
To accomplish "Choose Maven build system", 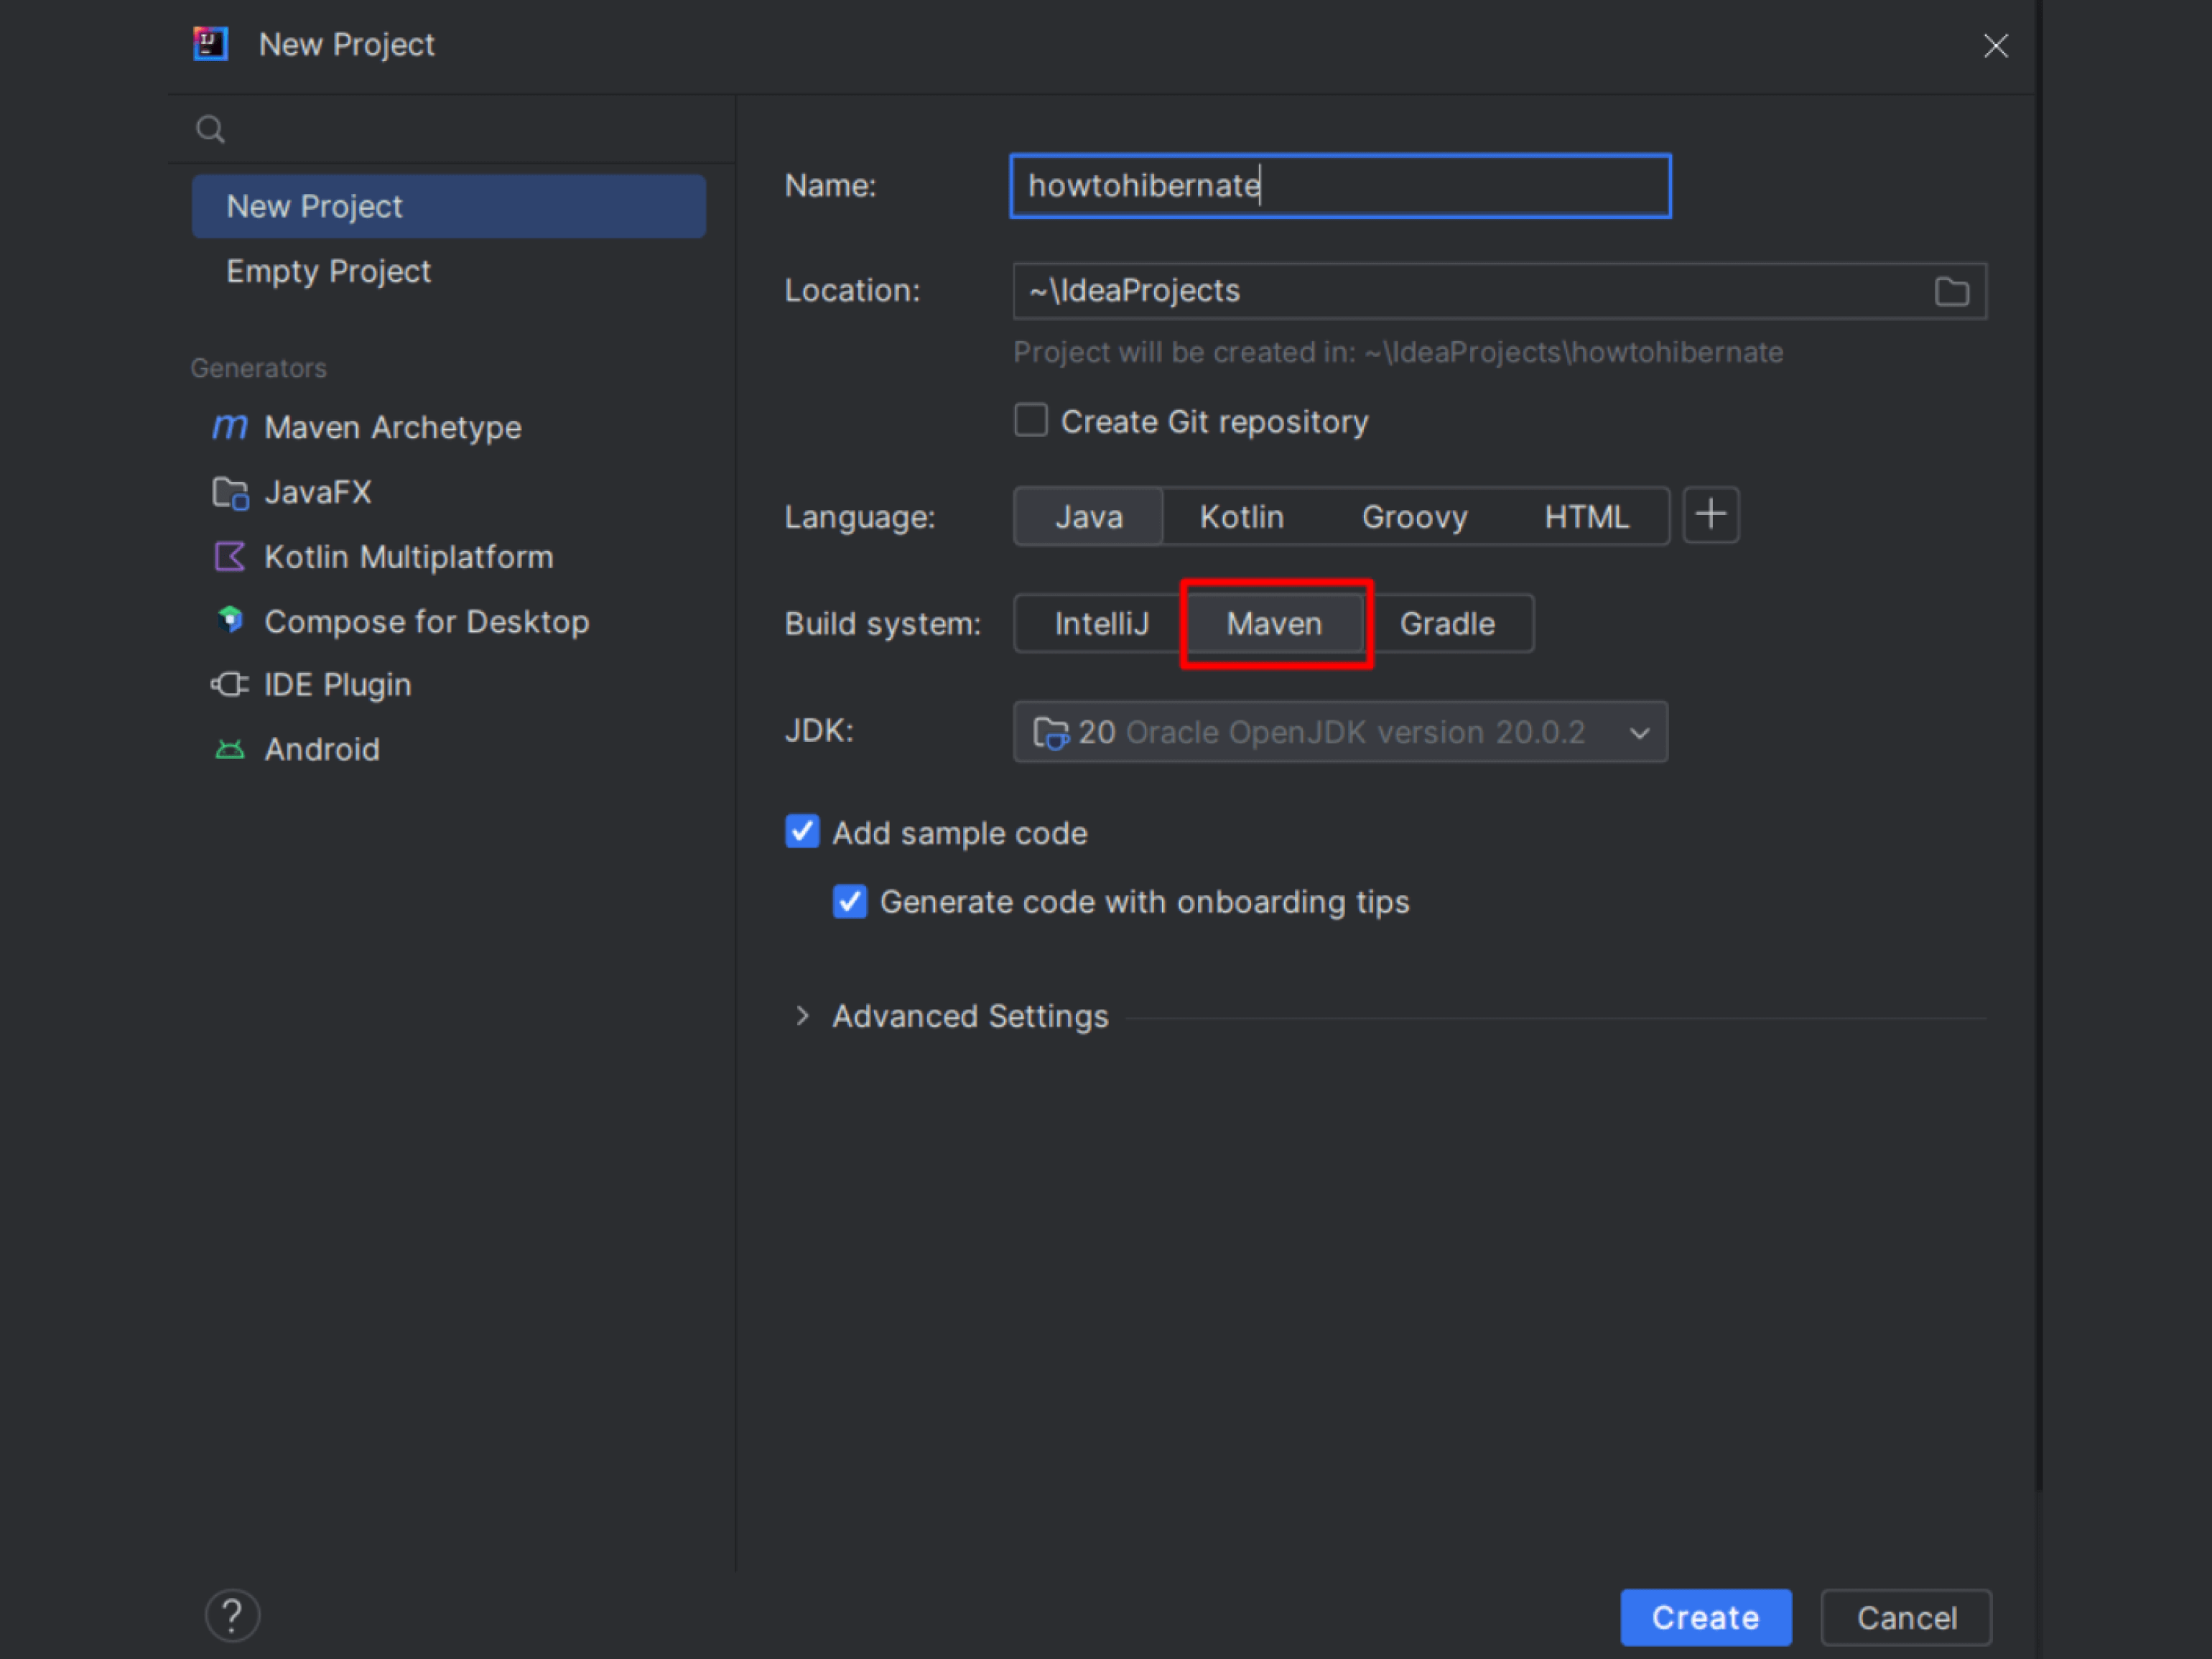I will click(1275, 624).
